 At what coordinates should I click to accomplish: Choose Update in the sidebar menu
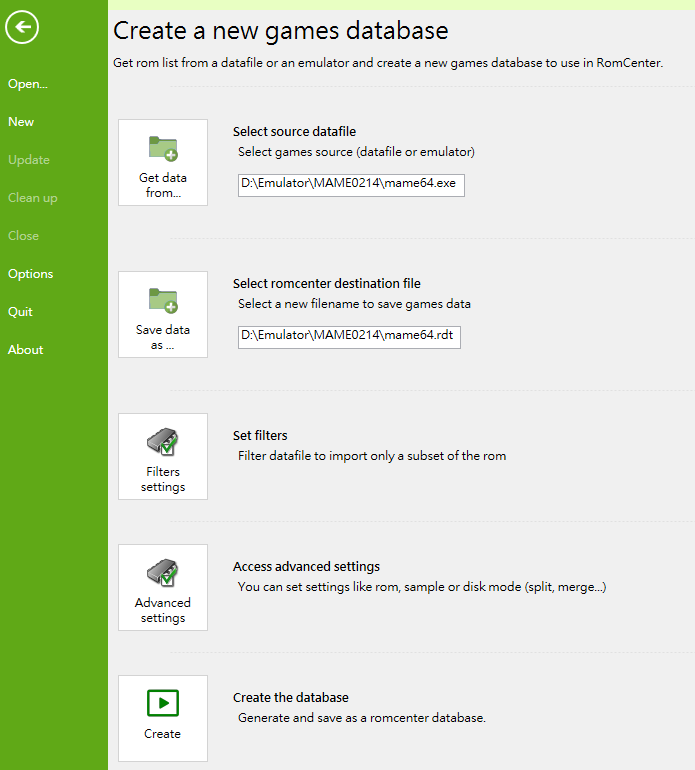29,160
